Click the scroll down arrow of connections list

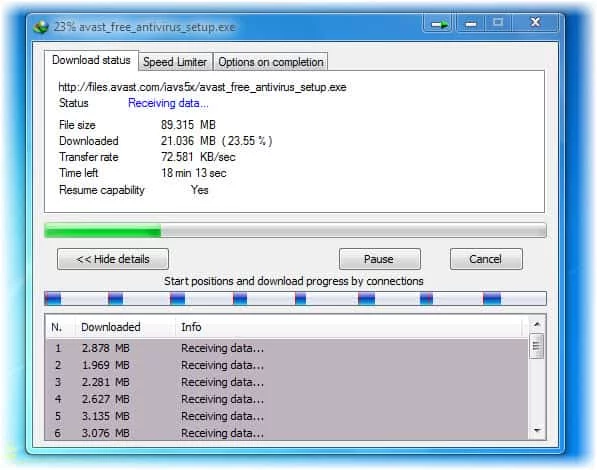537,430
